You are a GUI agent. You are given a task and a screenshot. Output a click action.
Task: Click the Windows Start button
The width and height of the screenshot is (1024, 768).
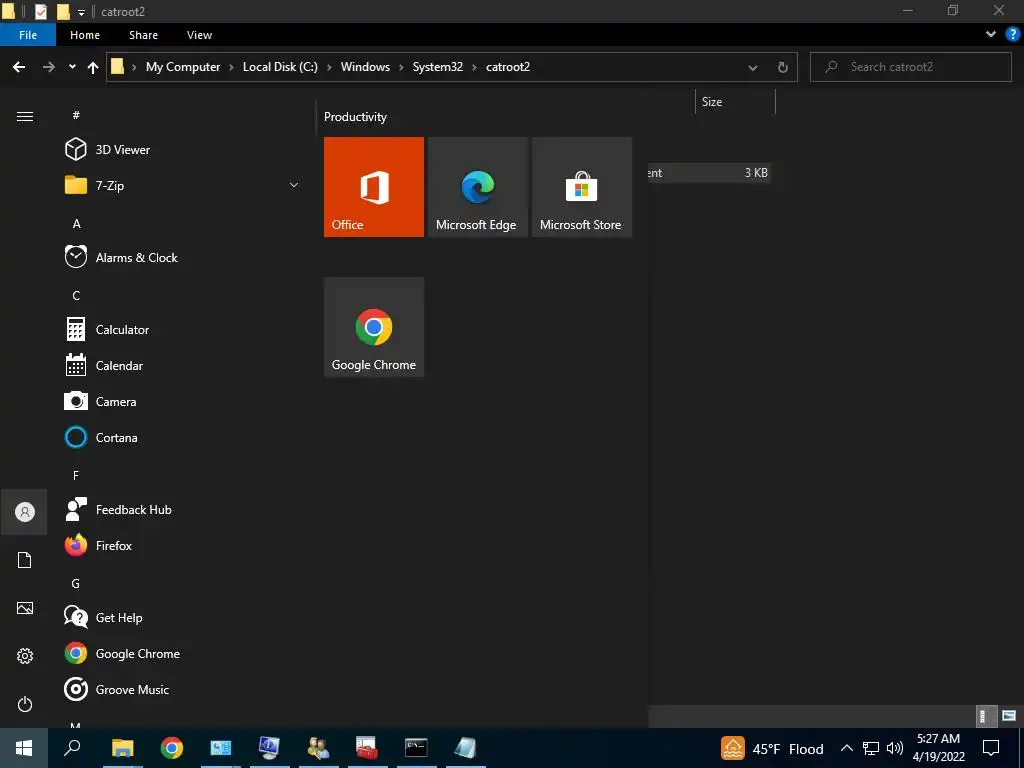(x=24, y=748)
